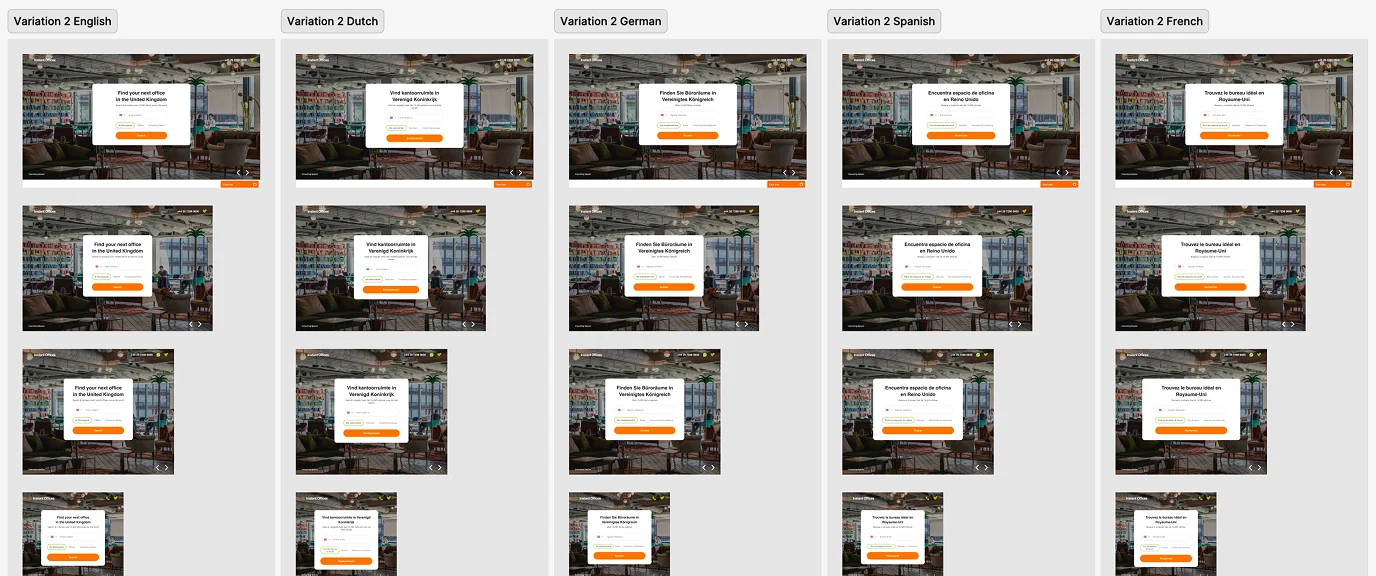
Task: Select the Variation 2 English section label
Action: pos(63,21)
